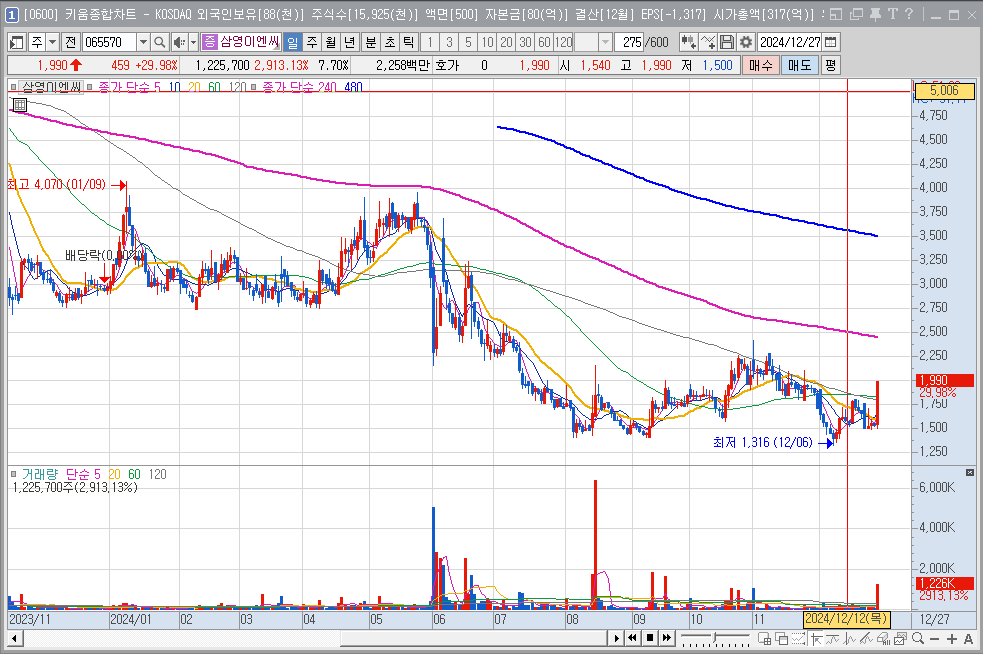
Task: Click the A auto-fit icon
Action: coord(969,638)
